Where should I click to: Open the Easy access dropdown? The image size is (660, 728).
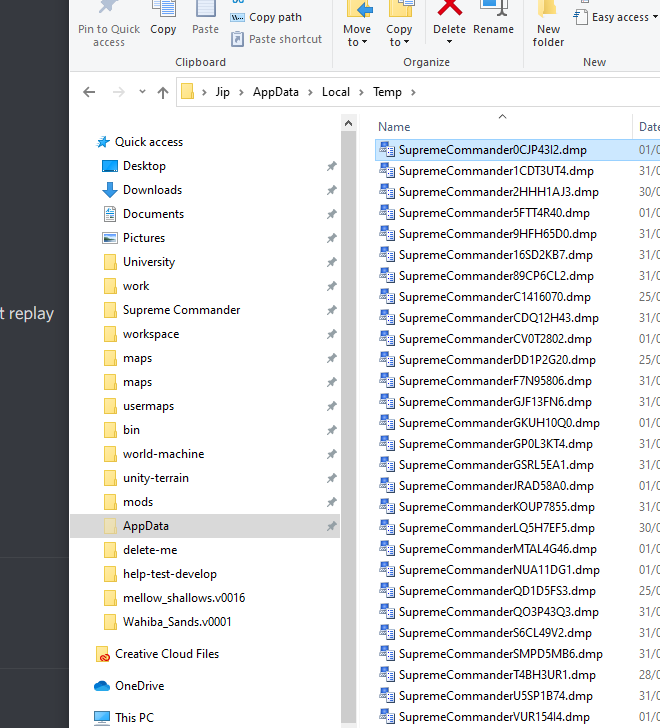click(616, 17)
